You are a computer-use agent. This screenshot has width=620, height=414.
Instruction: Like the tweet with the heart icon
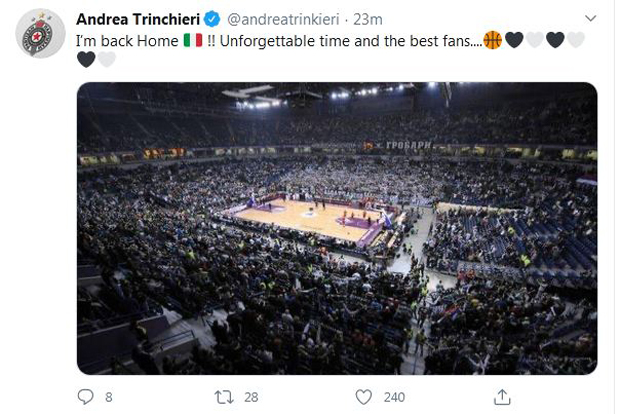pos(364,396)
